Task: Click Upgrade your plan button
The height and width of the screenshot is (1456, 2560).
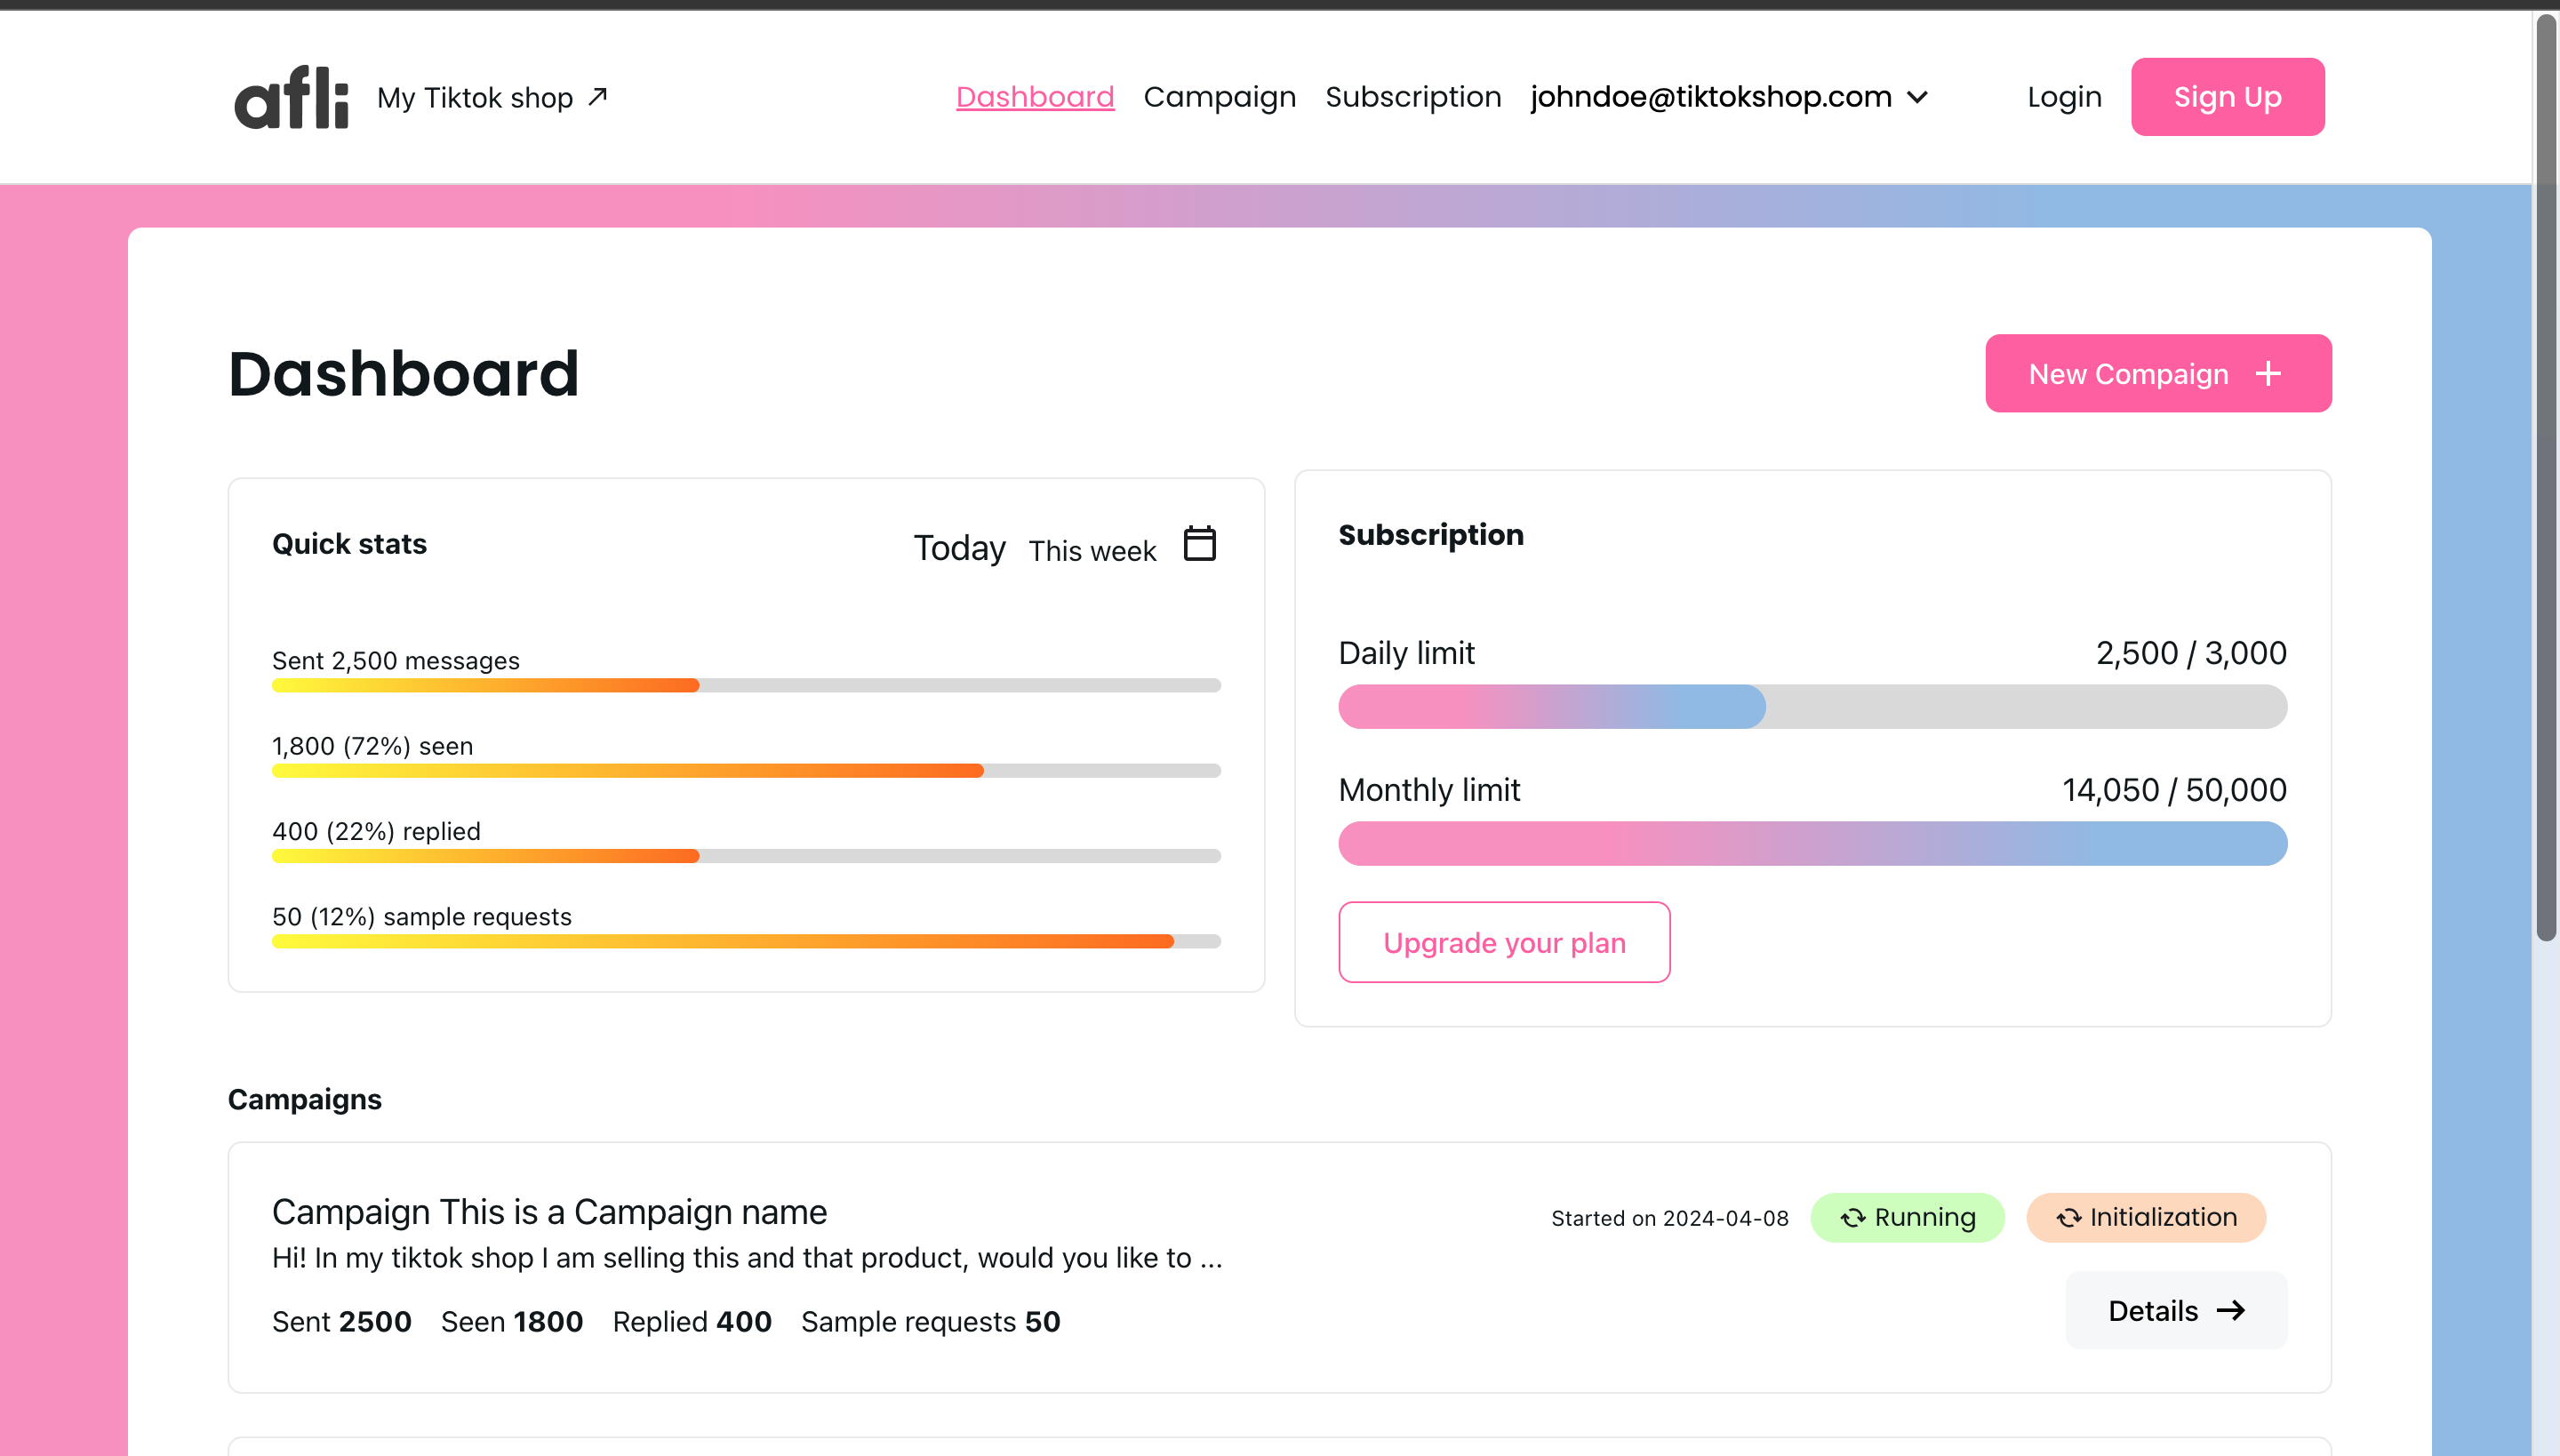Action: [1504, 942]
